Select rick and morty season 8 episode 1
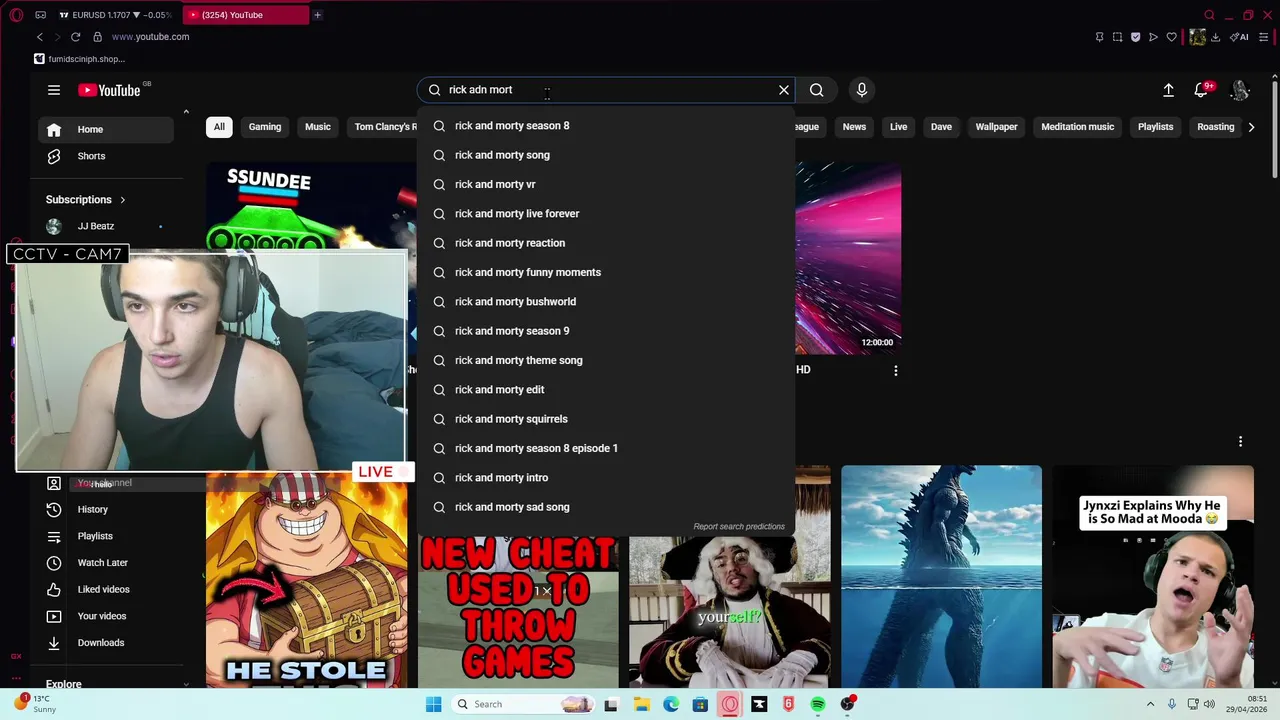This screenshot has width=1280, height=720. coord(606,448)
